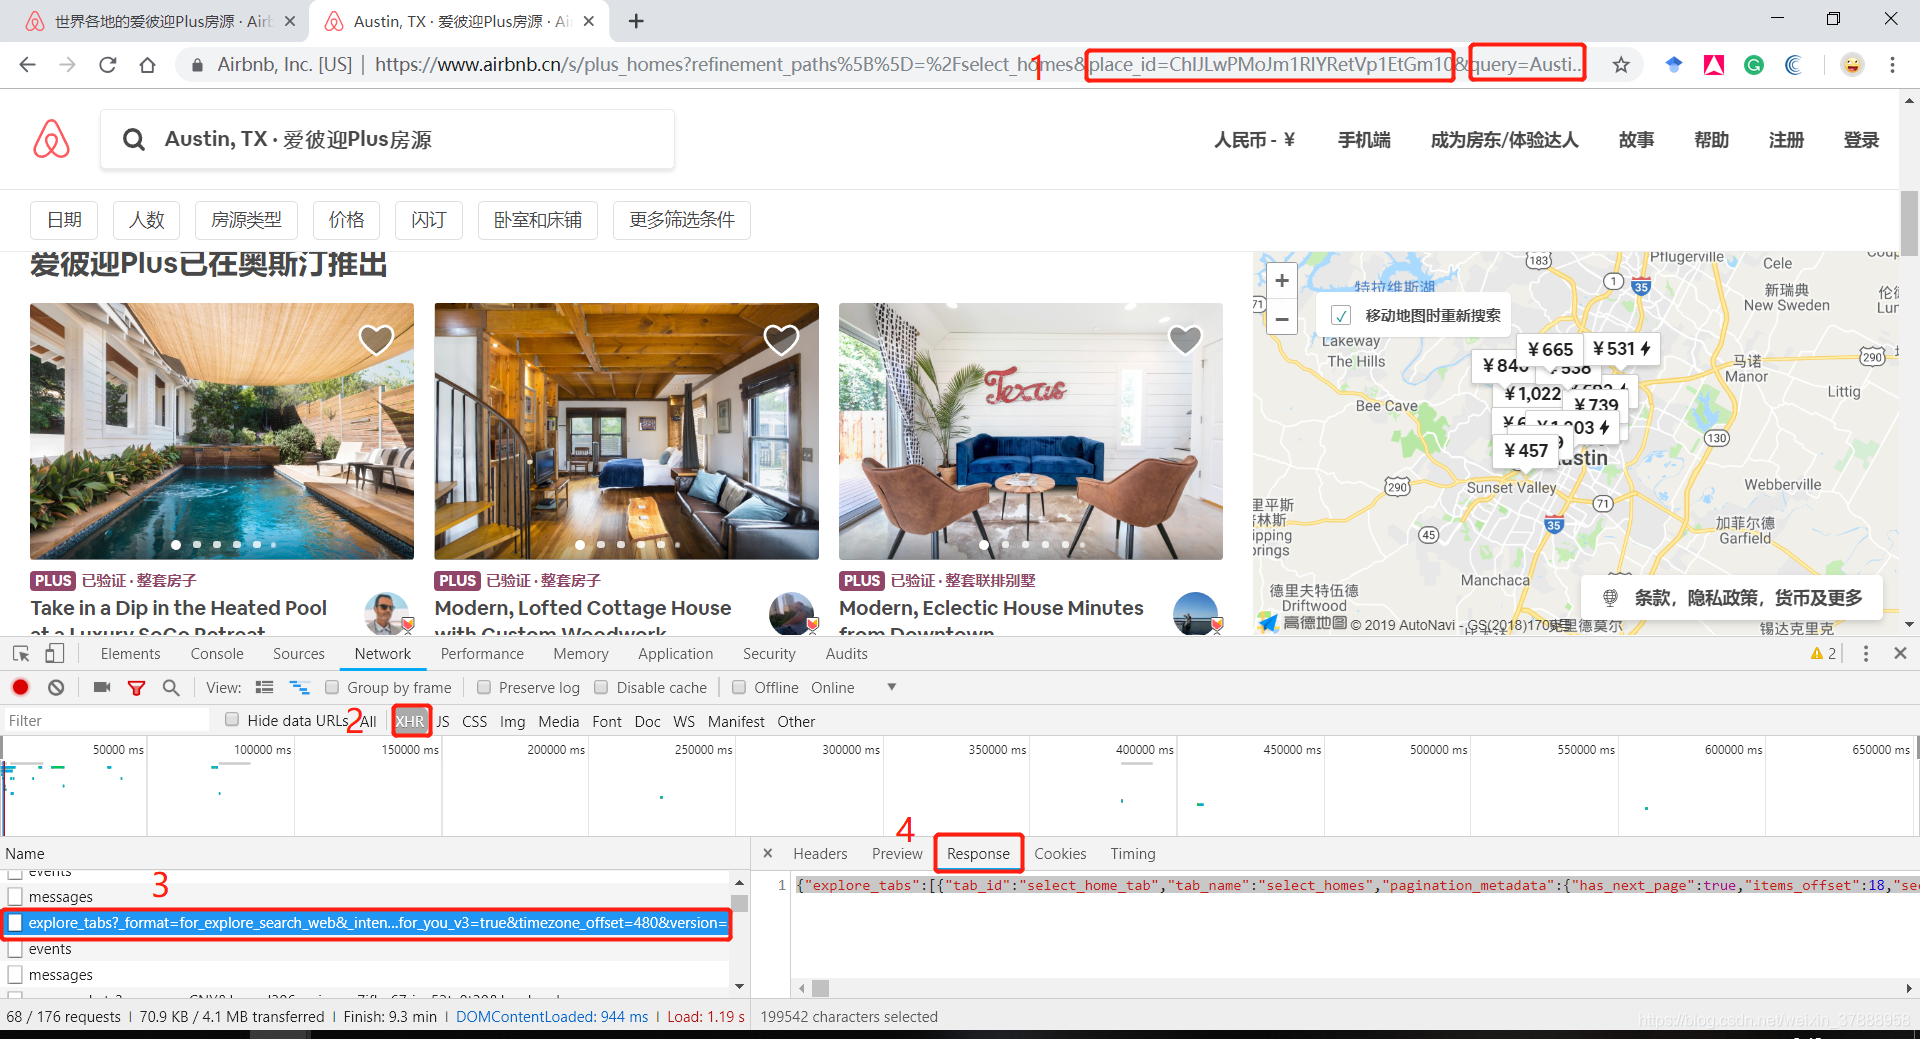
Task: Open the 卧室和床铺 filter dropdown
Action: 537,220
